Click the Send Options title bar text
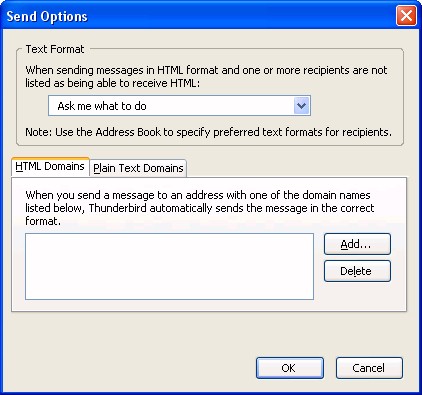The height and width of the screenshot is (395, 422). pos(47,16)
